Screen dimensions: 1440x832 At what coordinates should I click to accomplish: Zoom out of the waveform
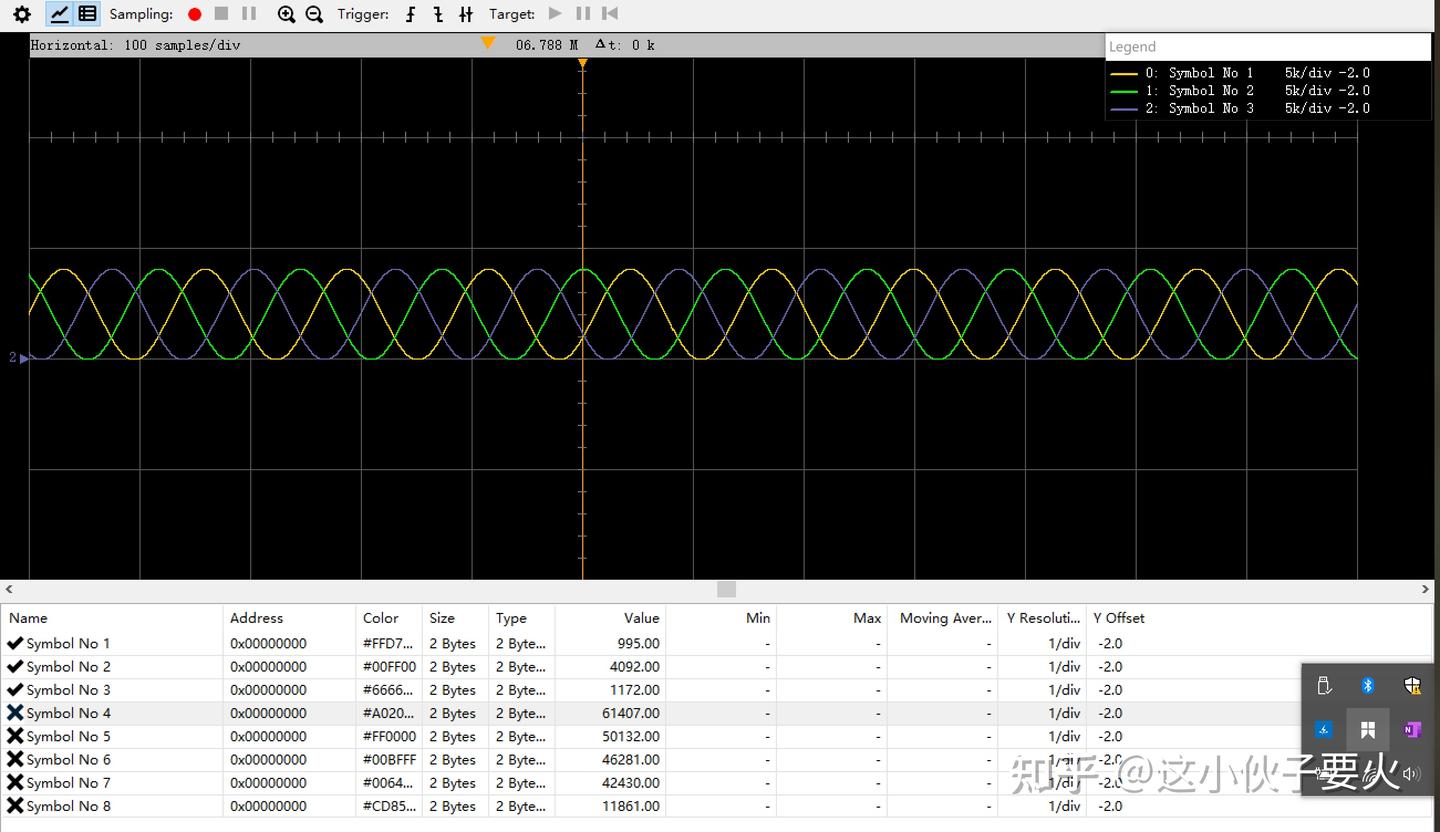tap(314, 14)
